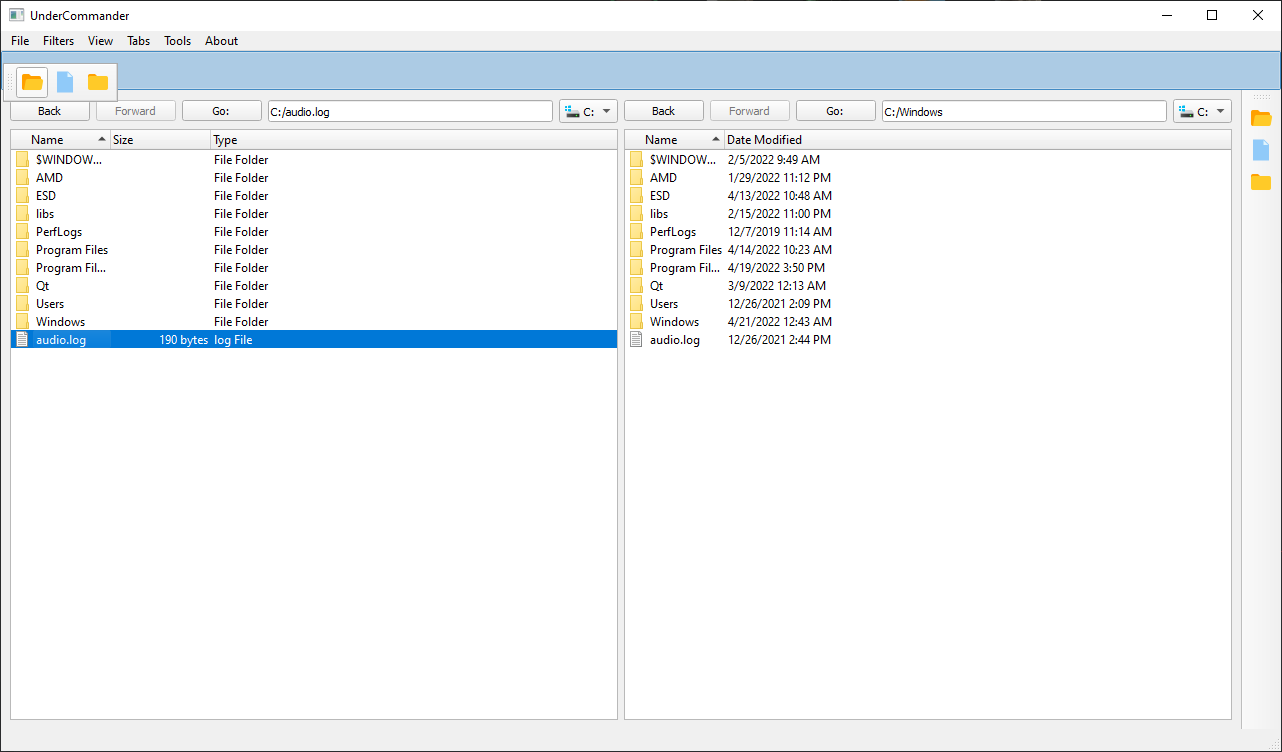
Task: Sort the right pane by Date Modified
Action: 764,140
